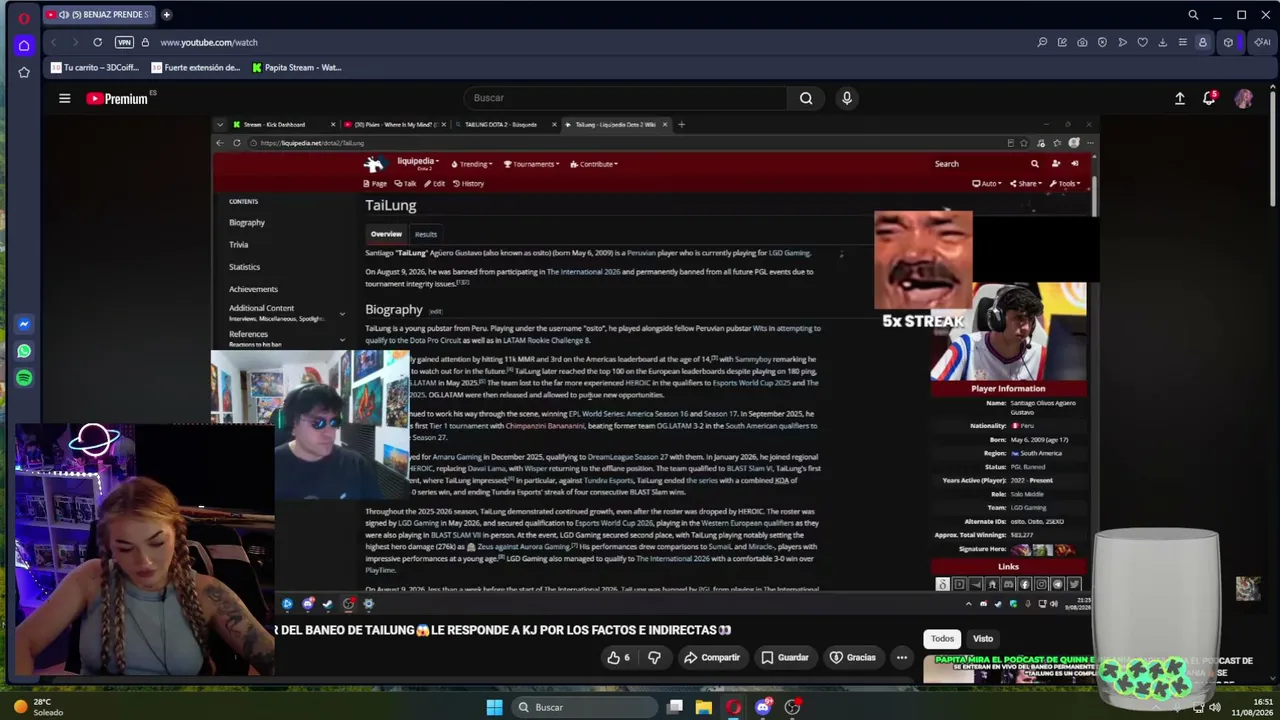Click the YouTube 'Buscar' search field
The height and width of the screenshot is (720, 1280).
coord(627,98)
